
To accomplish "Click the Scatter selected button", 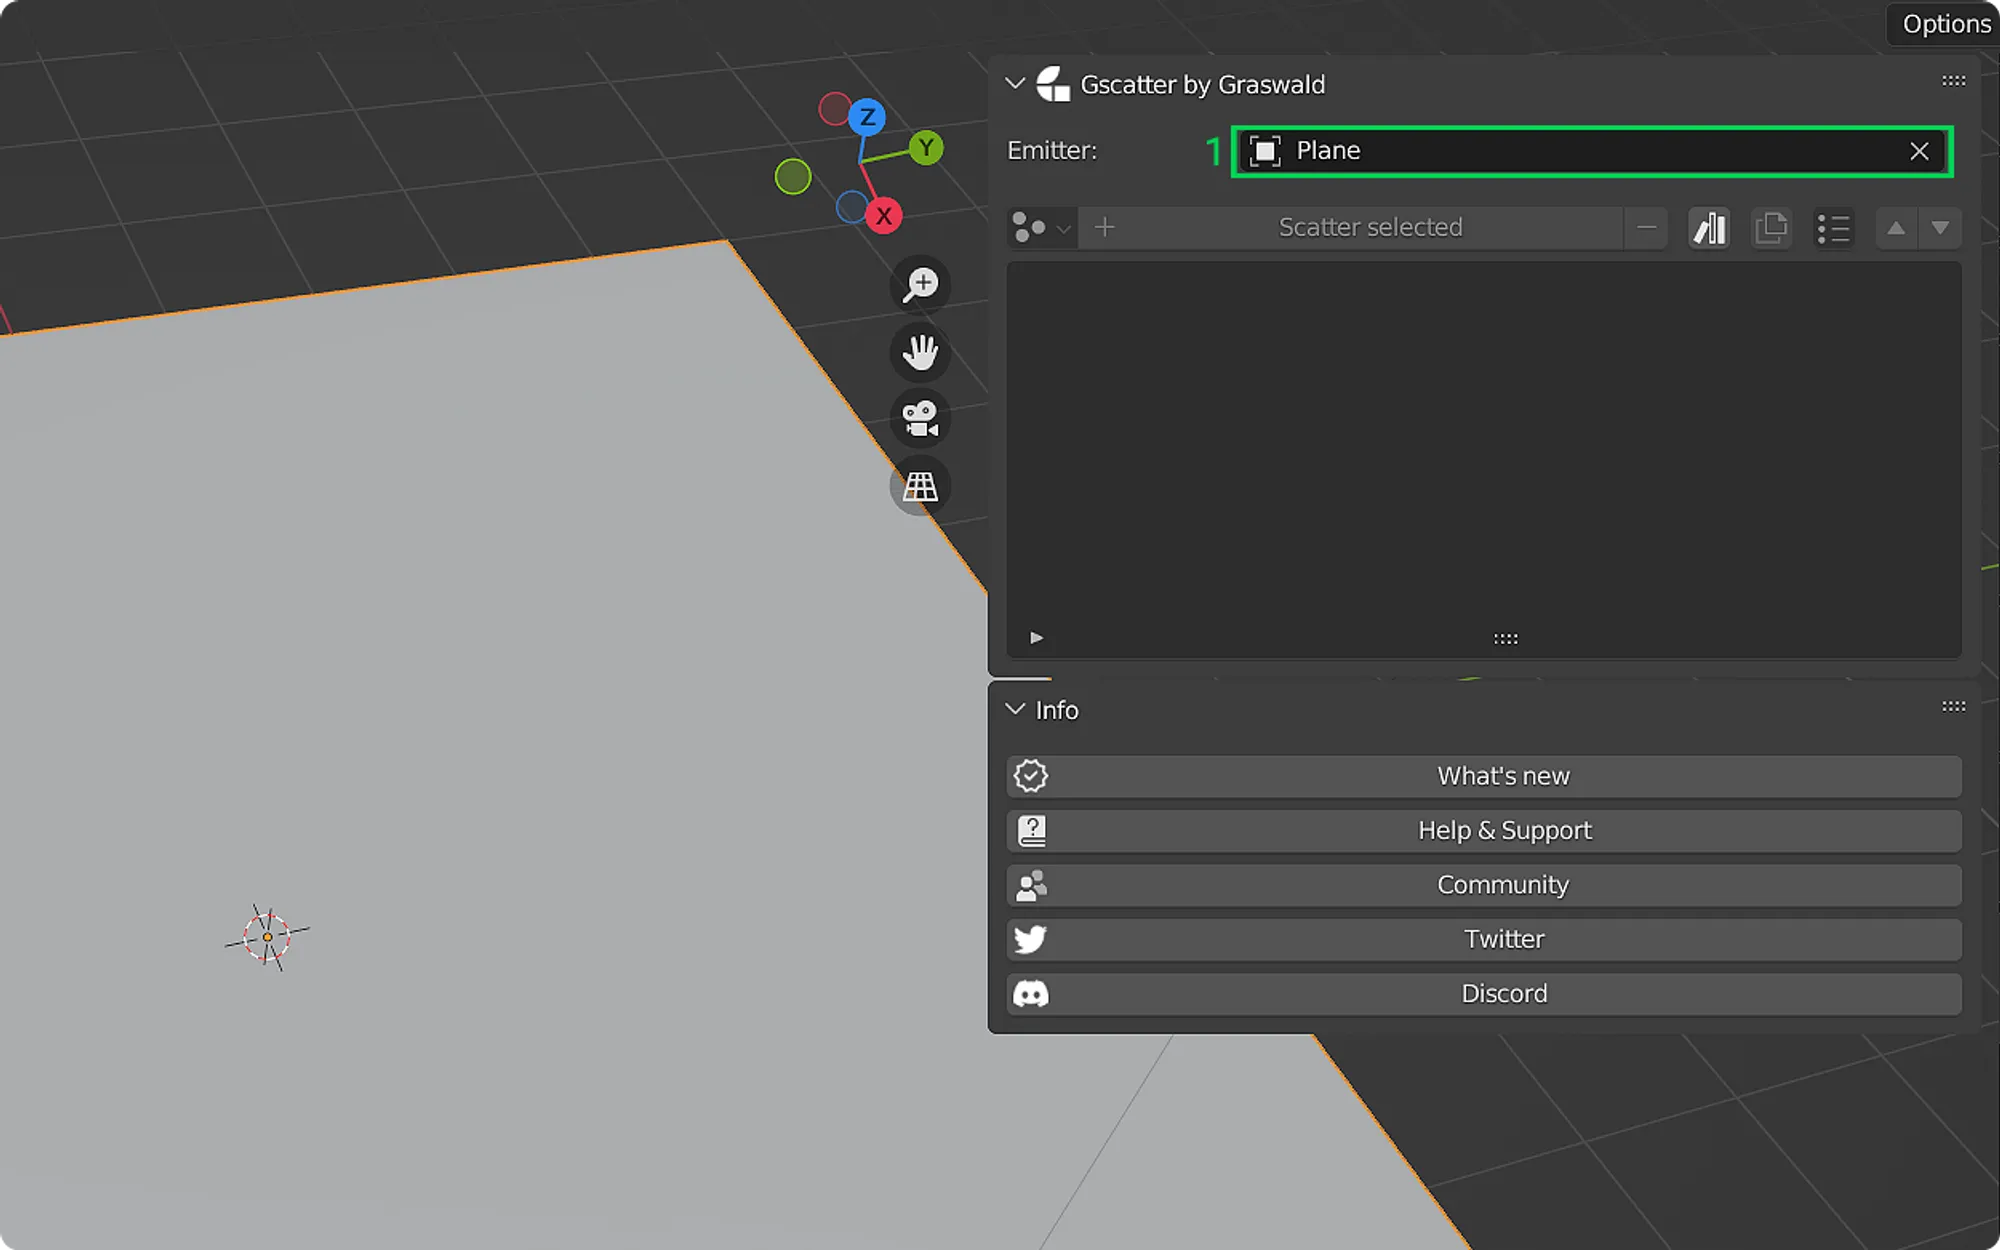I will click(1370, 228).
